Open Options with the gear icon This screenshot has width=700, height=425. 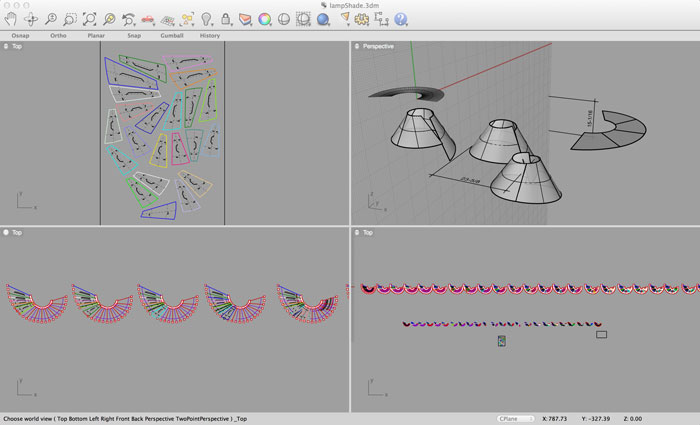pyautogui.click(x=362, y=19)
